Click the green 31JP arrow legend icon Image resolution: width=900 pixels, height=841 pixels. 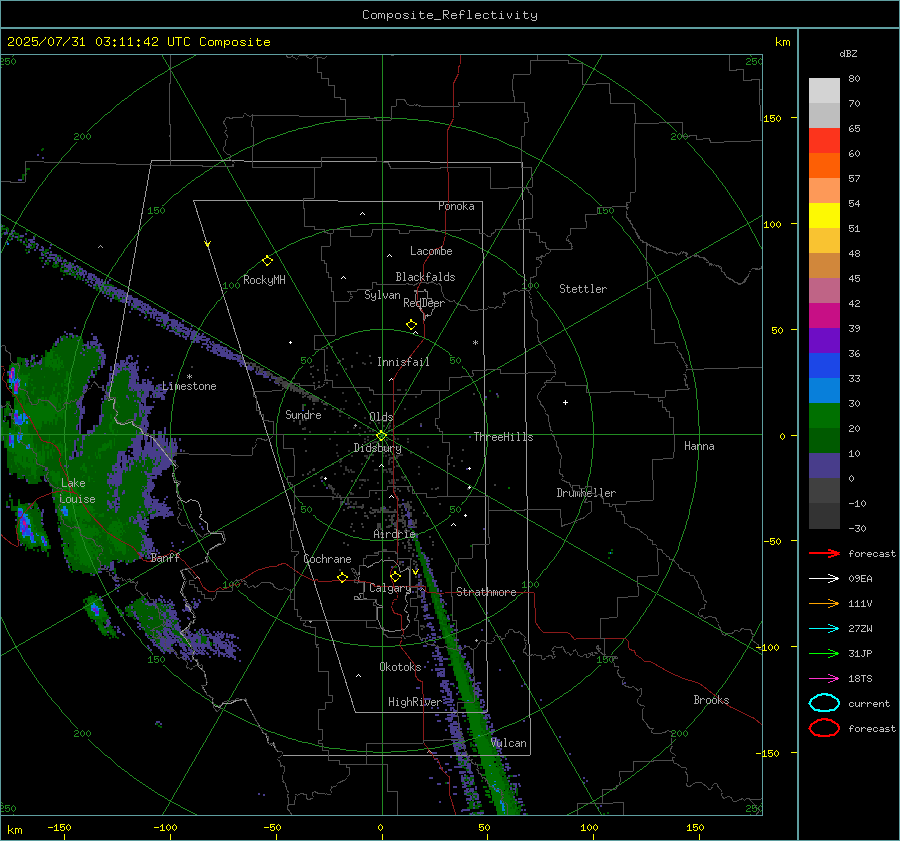coord(824,653)
